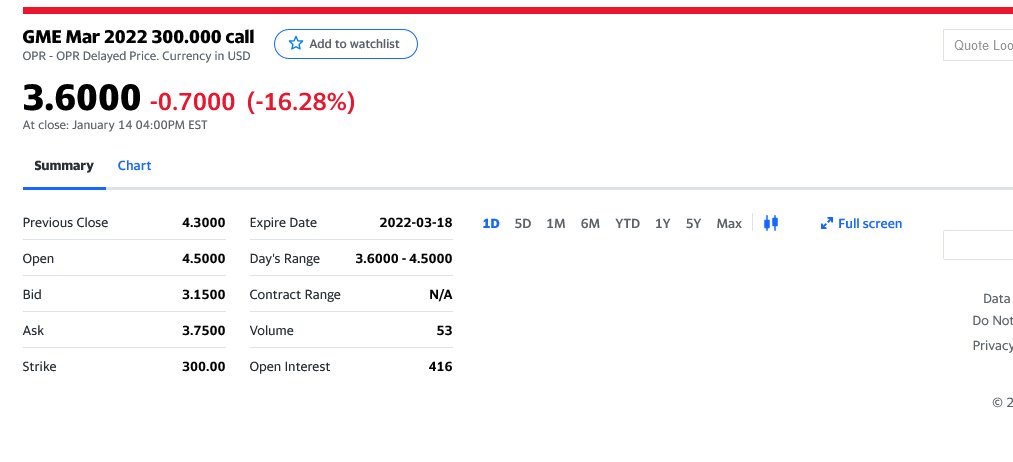Click the Expire Date label

pos(283,223)
